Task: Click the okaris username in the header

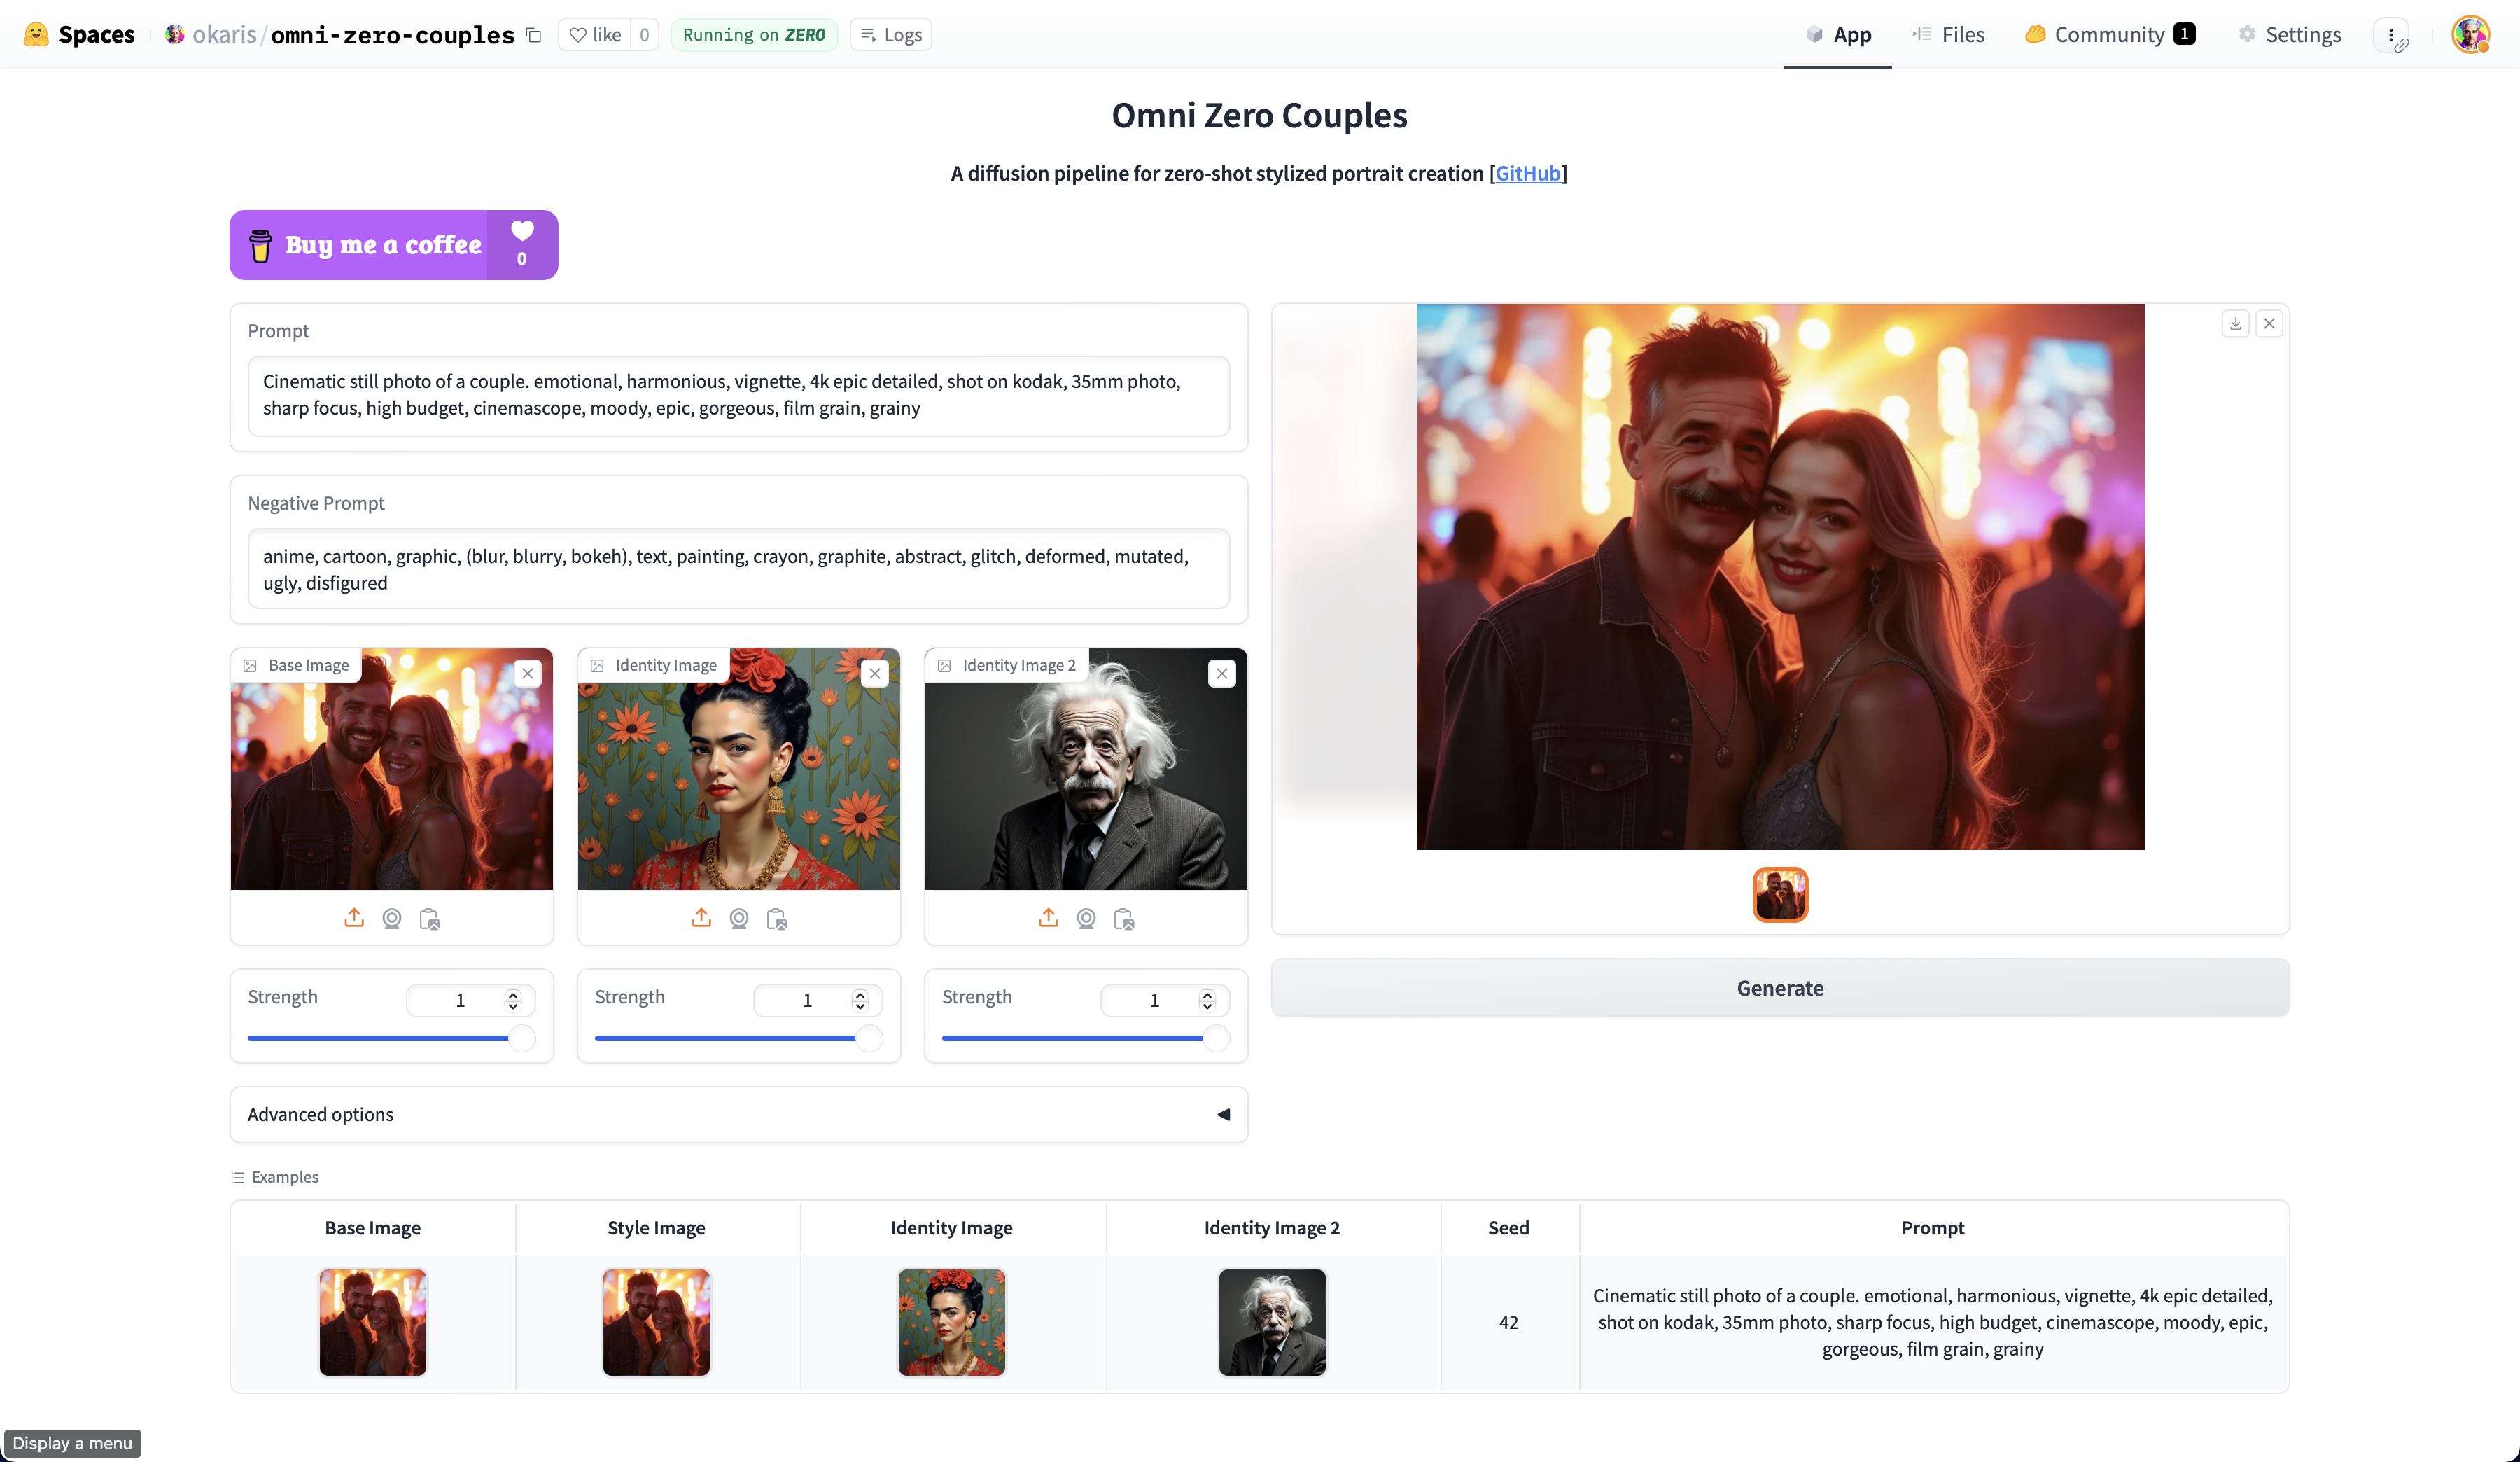Action: (224, 34)
